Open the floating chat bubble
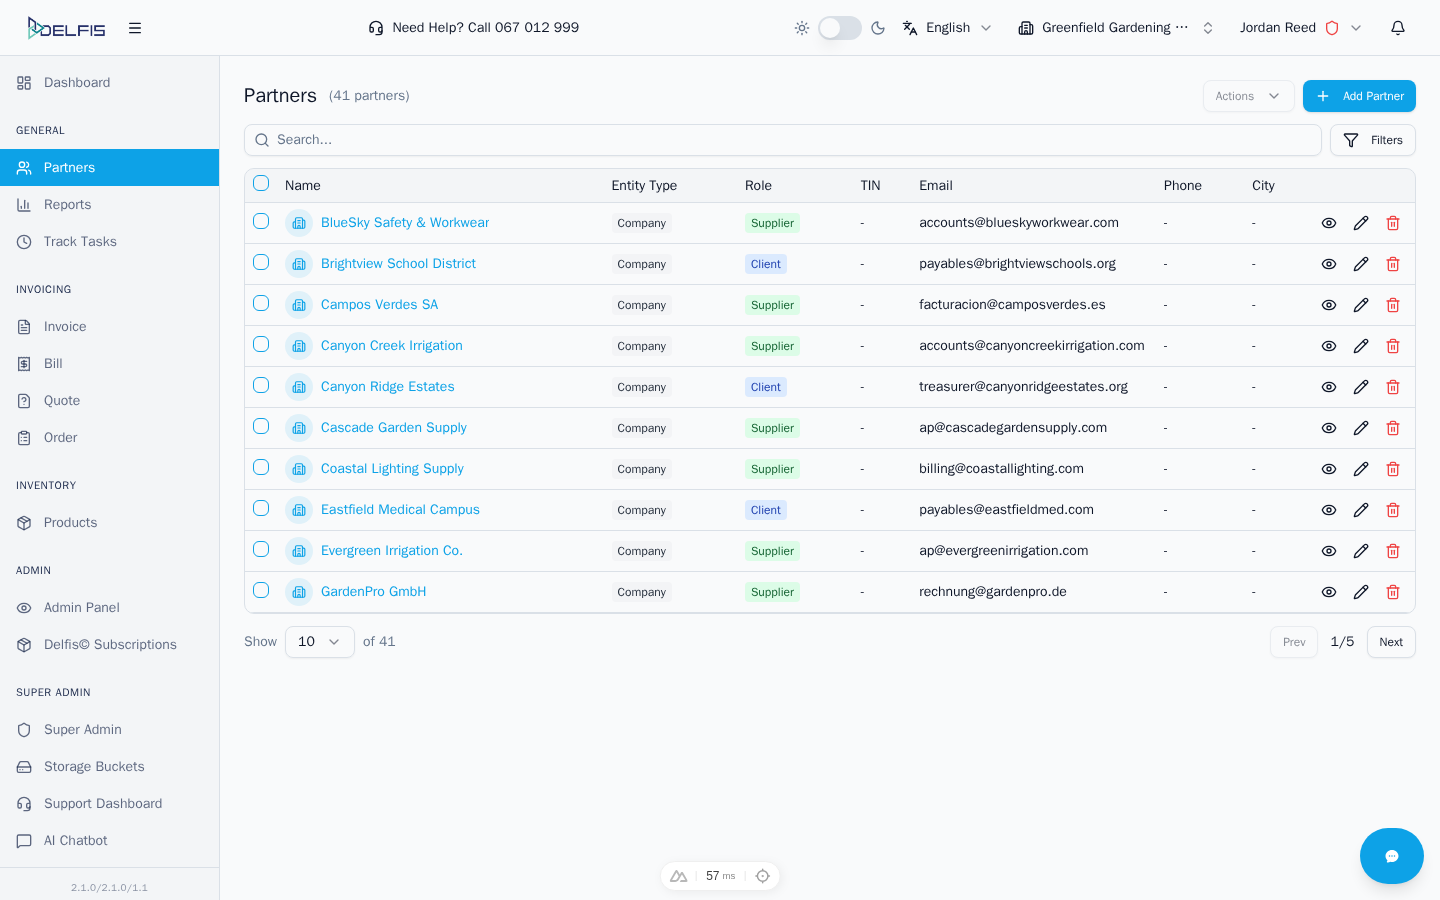 pyautogui.click(x=1391, y=856)
